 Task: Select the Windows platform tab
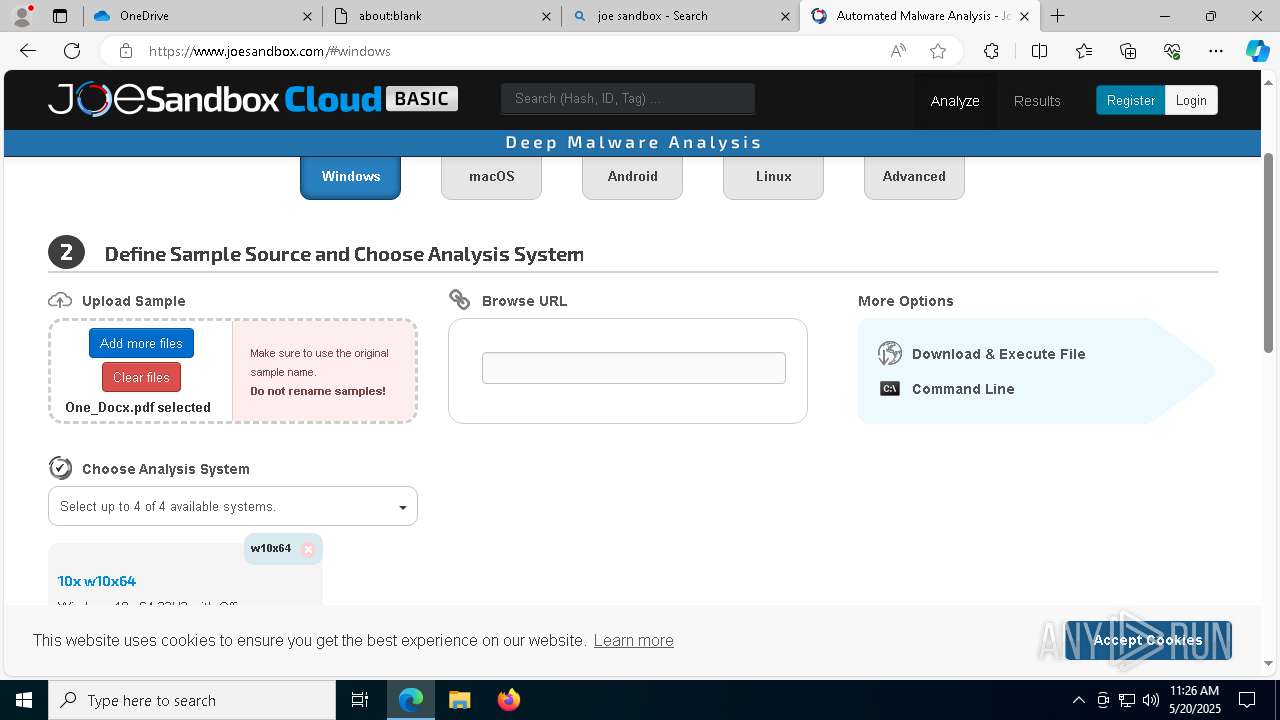coord(350,177)
